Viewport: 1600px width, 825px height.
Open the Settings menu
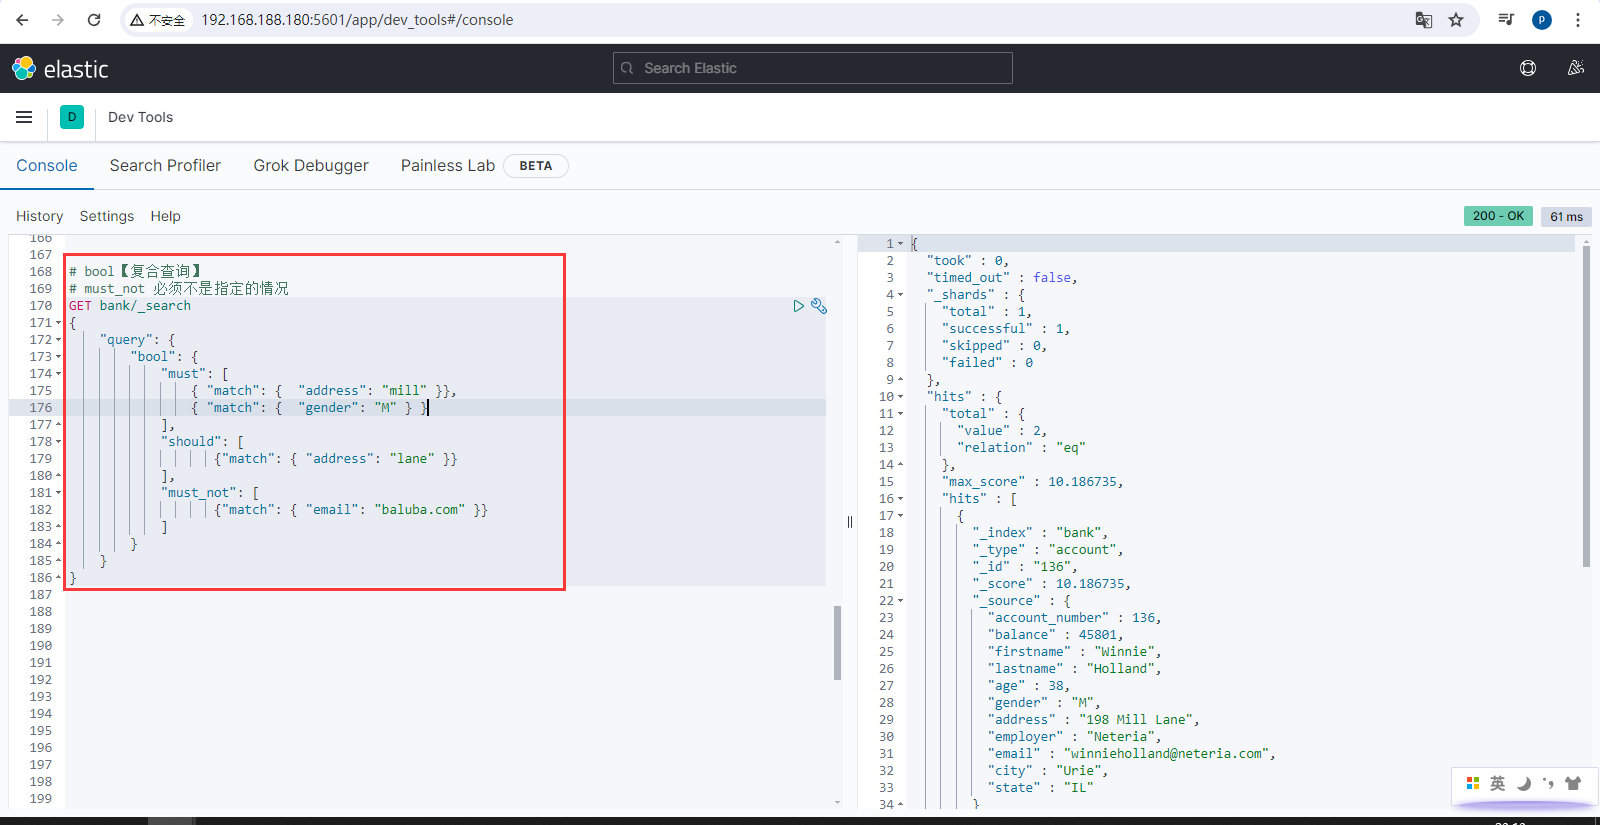click(x=107, y=216)
